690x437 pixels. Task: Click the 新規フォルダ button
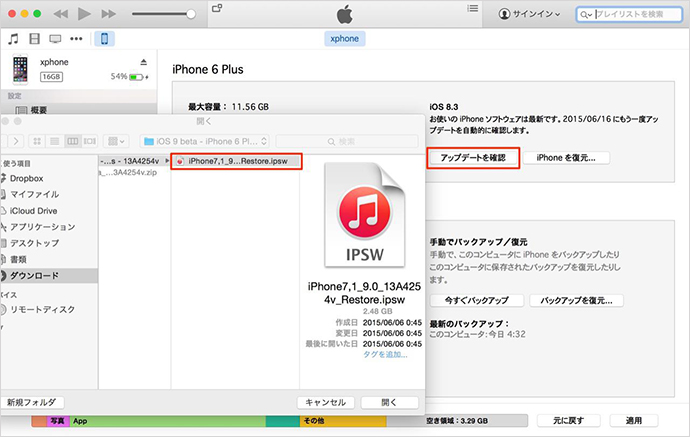(32, 402)
